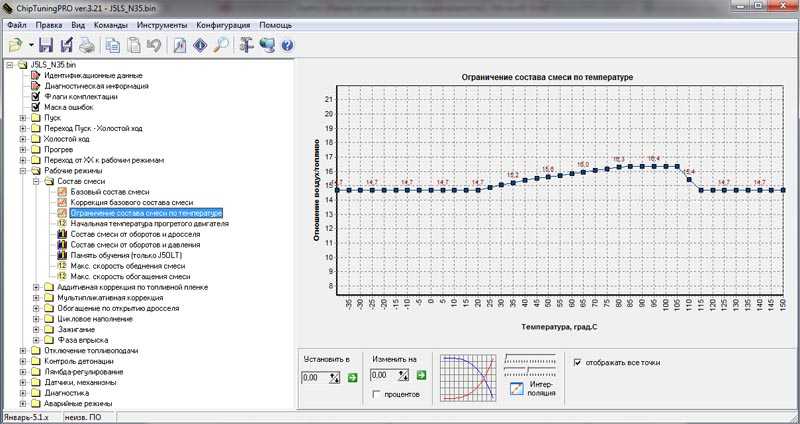Image resolution: width=800 pixels, height=424 pixels.
Task: Open 'Начальная температура прогретого двигателя' item
Action: click(149, 223)
